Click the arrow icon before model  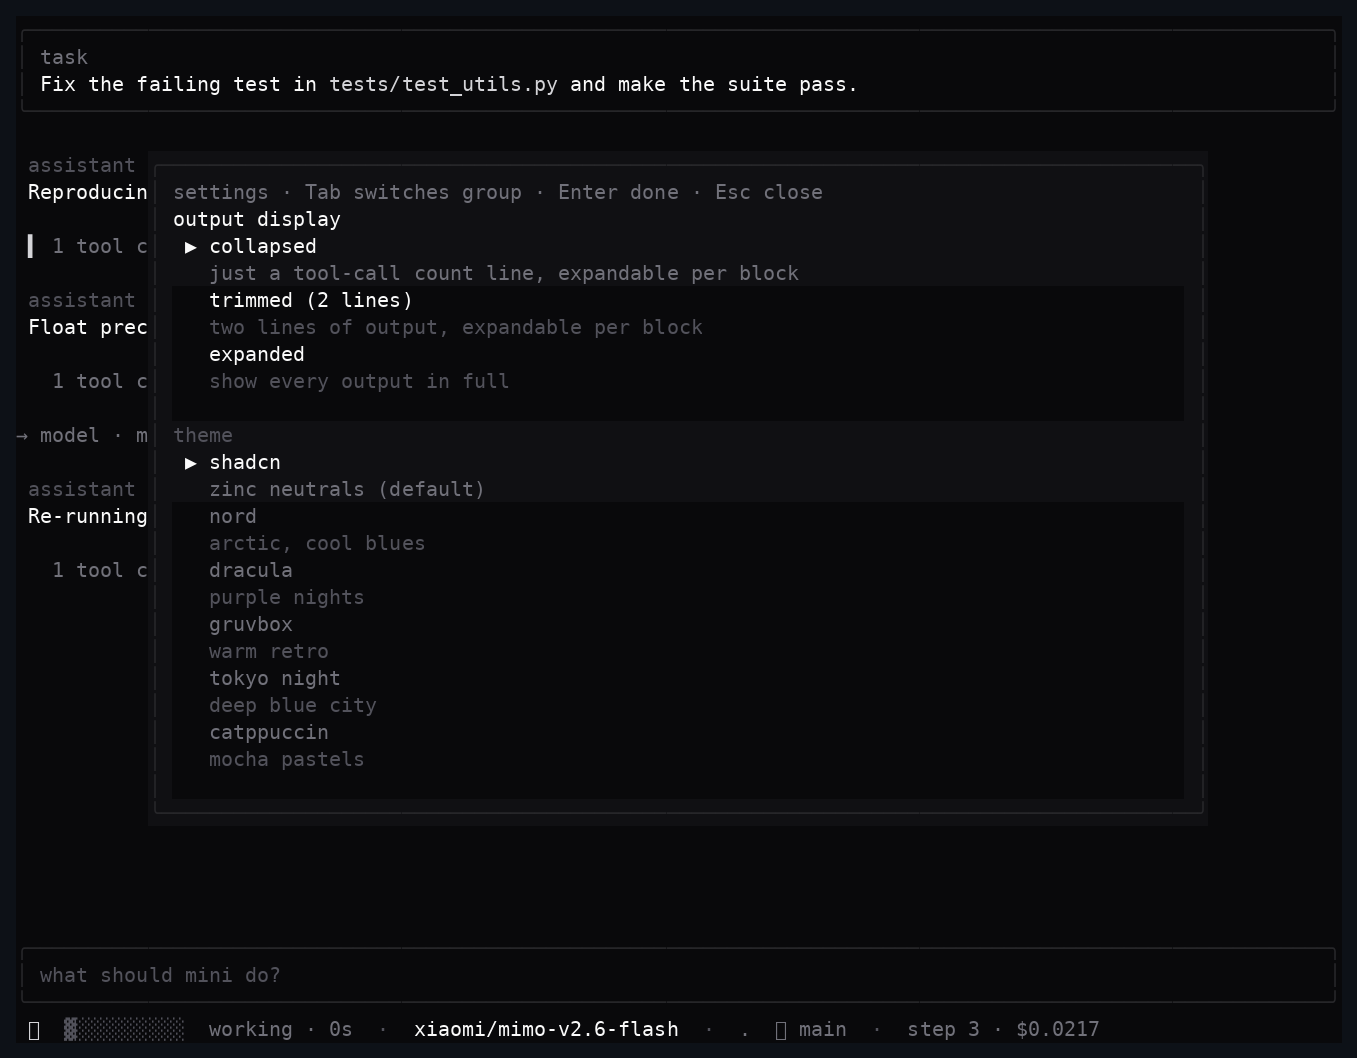(22, 436)
